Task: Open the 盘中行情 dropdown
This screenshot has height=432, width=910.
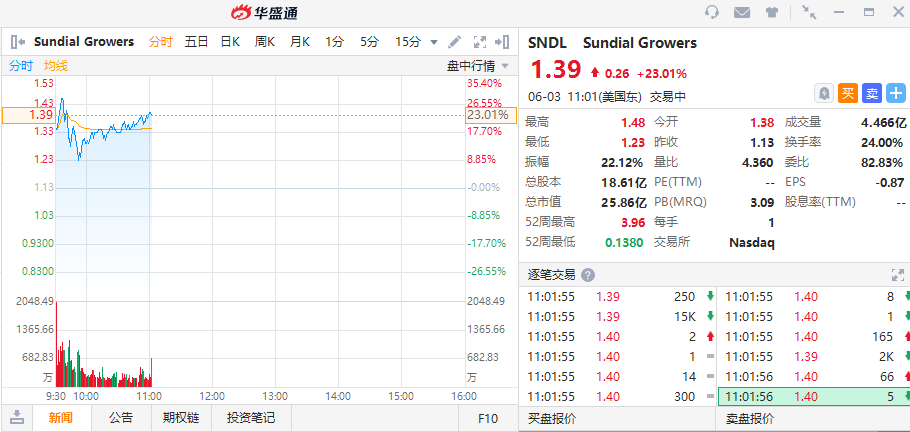Action: click(x=477, y=66)
